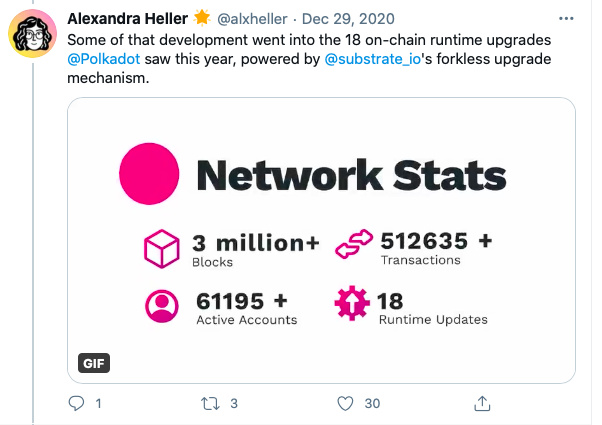Viewport: 602px width, 425px height.
Task: Open the share tweet upload icon
Action: pos(482,404)
